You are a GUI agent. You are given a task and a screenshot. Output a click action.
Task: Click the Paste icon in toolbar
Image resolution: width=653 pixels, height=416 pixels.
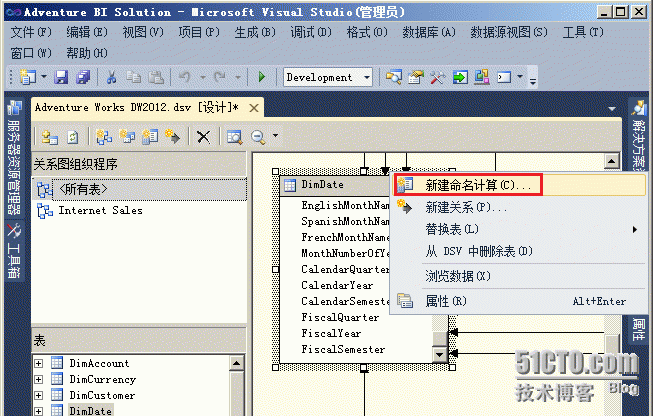[156, 77]
